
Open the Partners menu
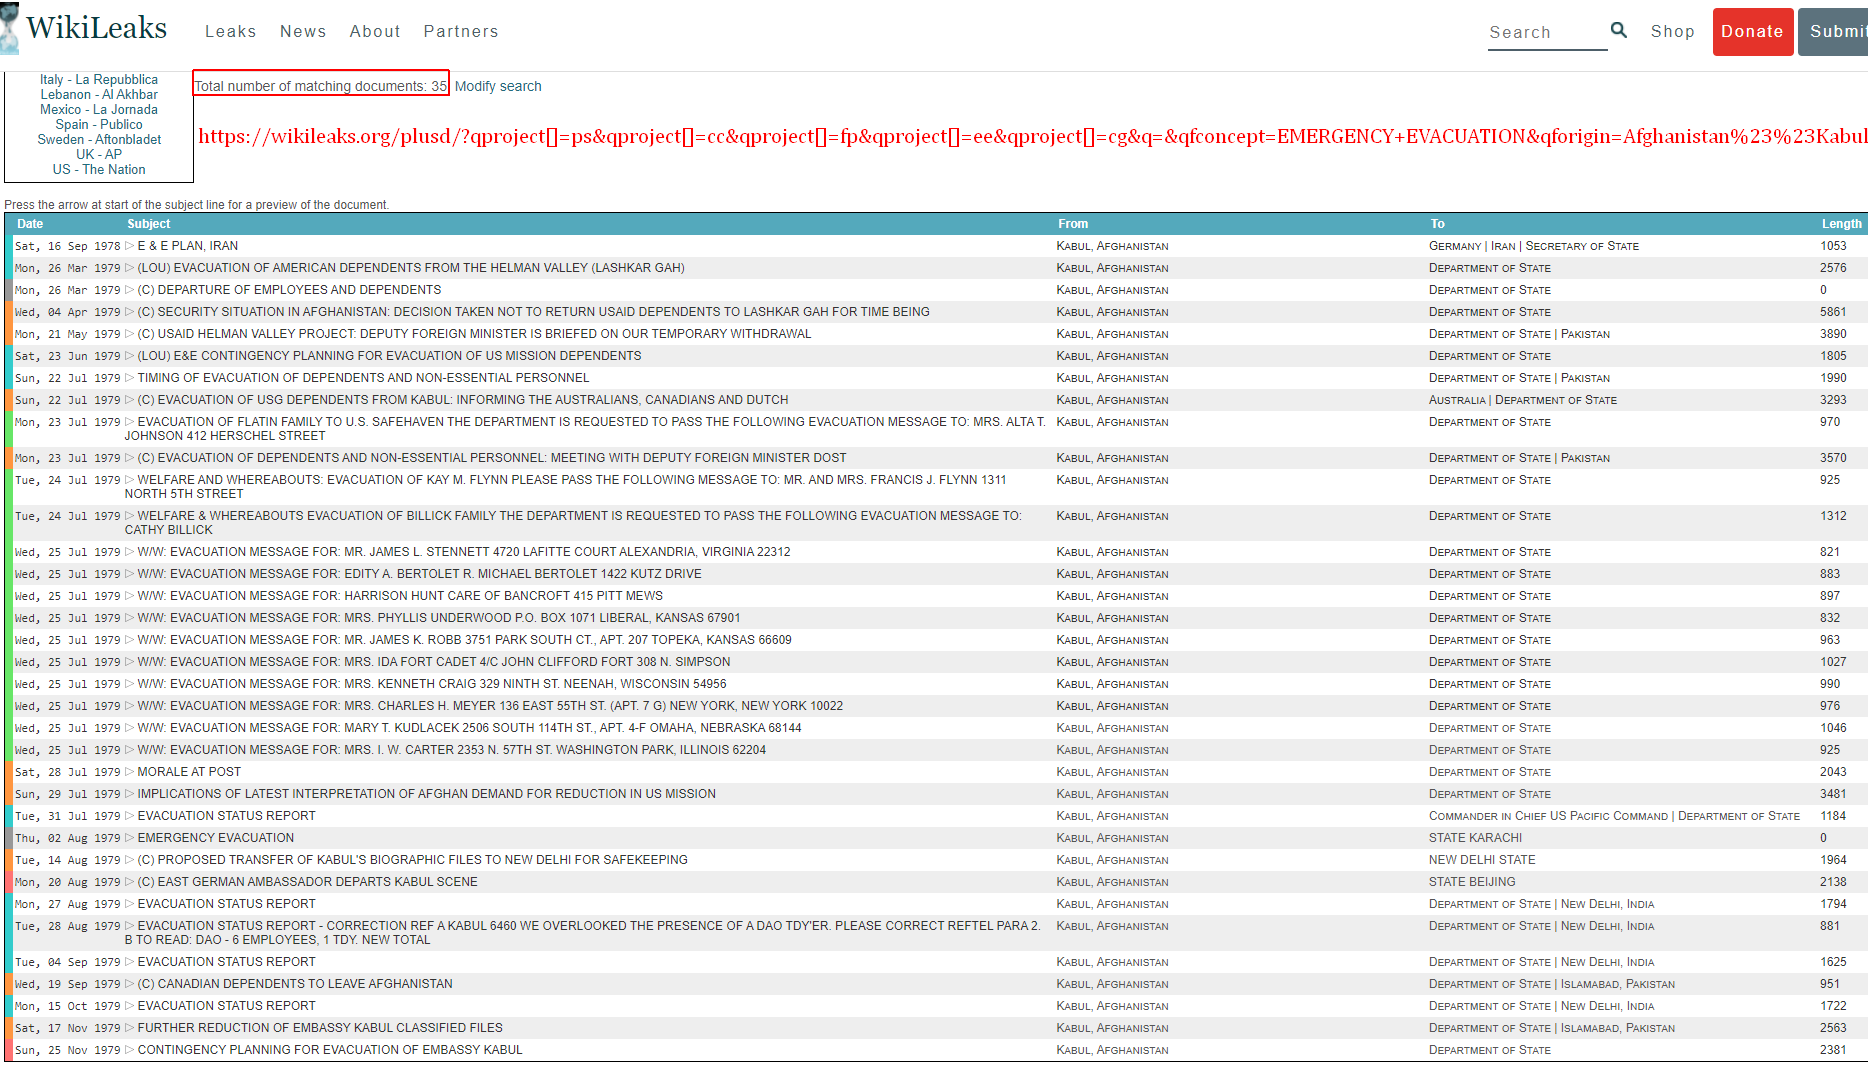[x=461, y=31]
